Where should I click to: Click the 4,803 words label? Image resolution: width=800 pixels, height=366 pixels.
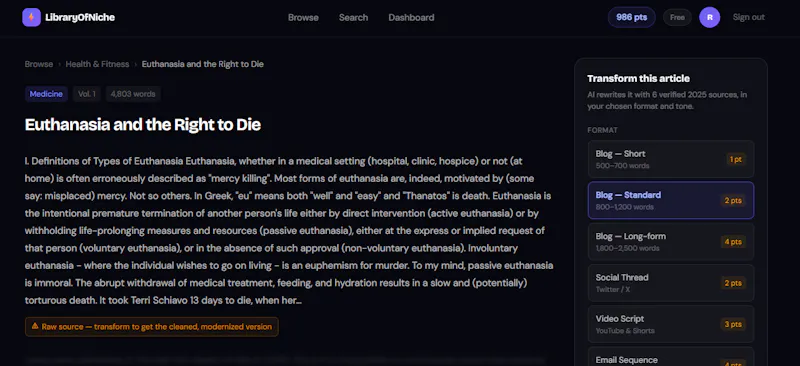point(133,94)
